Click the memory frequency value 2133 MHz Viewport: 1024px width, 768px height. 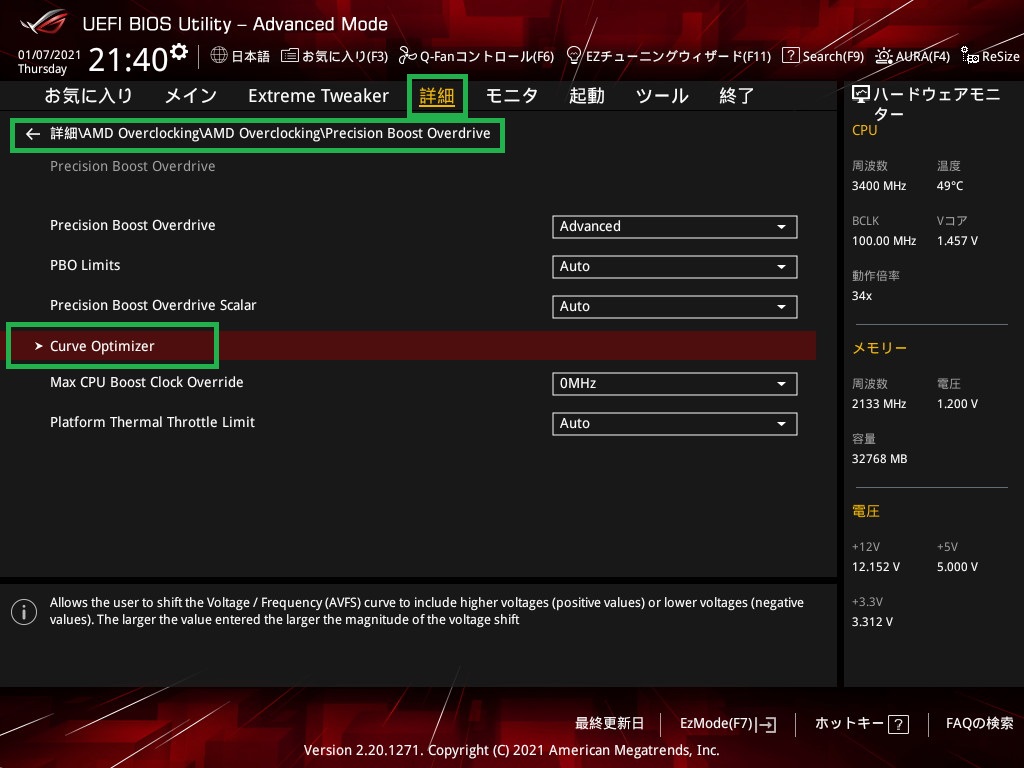pos(879,404)
